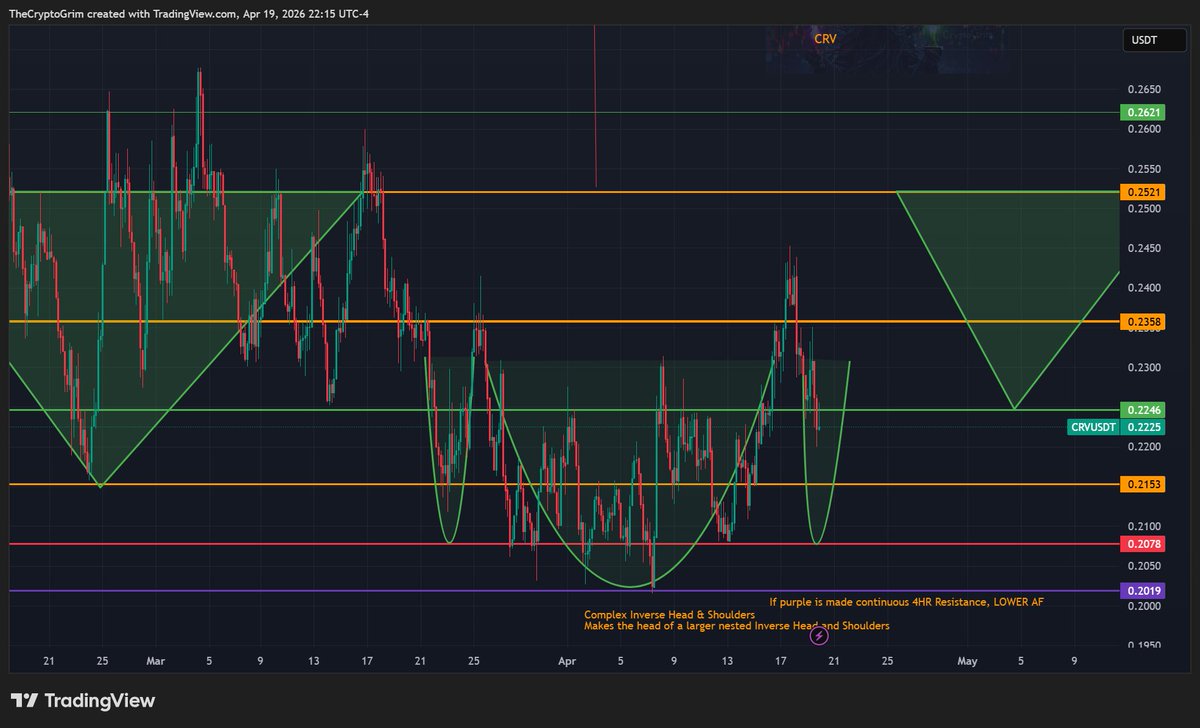Click the CRVUSDT 0.2225 current price tag
The width and height of the screenshot is (1200, 728).
click(x=1116, y=427)
